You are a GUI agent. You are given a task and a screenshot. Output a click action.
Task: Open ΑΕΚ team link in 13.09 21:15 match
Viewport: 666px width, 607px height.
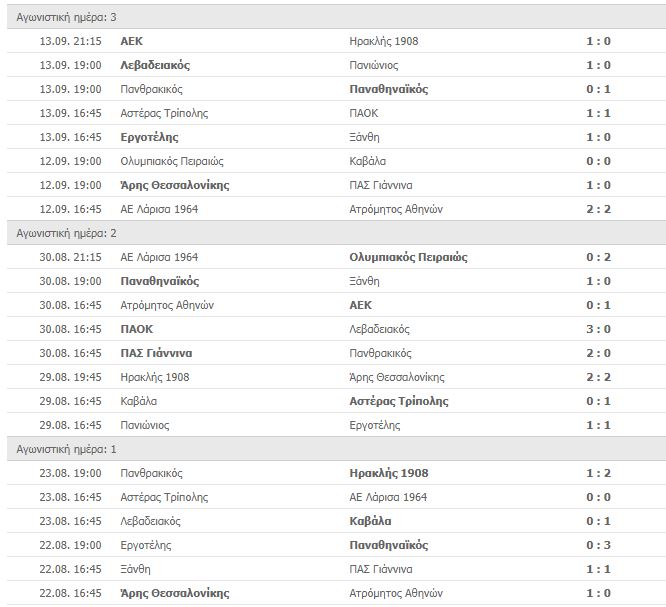point(130,41)
